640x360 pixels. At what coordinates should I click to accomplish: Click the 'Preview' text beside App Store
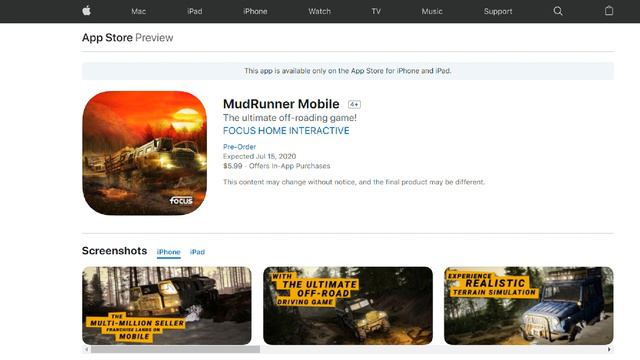tap(154, 38)
